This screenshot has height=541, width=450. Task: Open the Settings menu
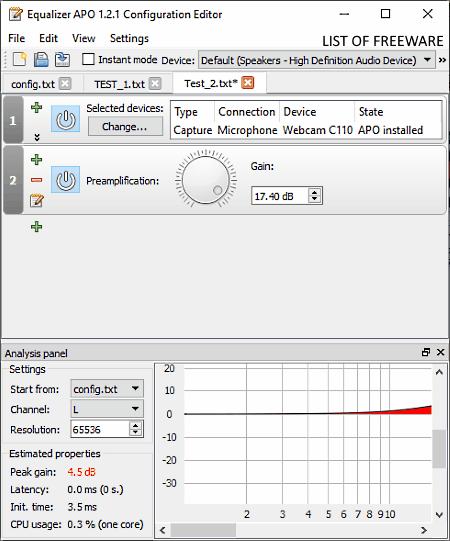(x=129, y=38)
